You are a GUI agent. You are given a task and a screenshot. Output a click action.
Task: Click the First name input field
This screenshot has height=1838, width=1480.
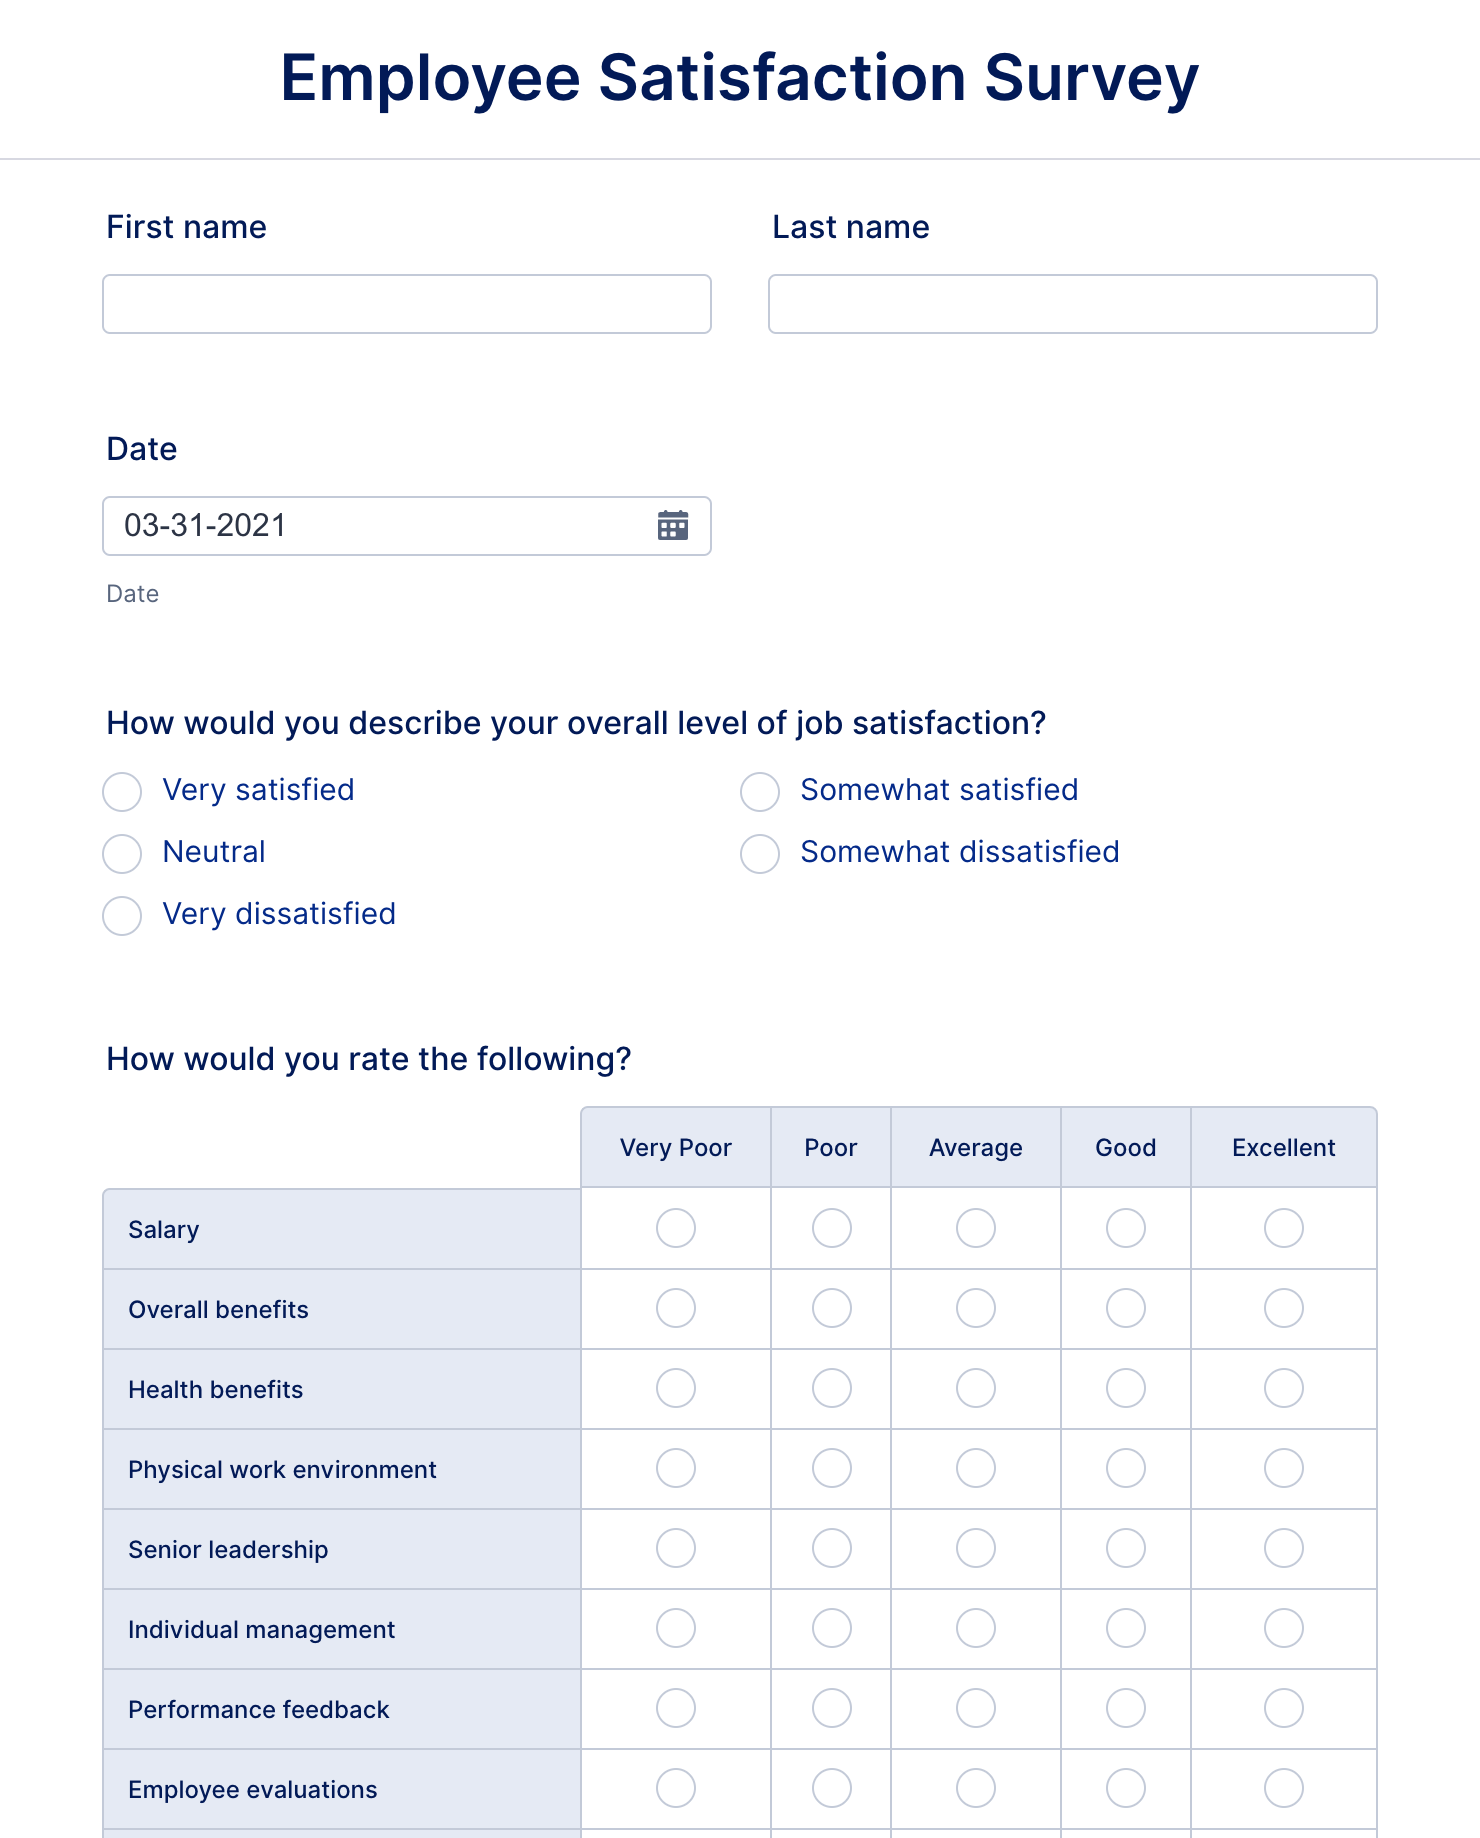407,304
